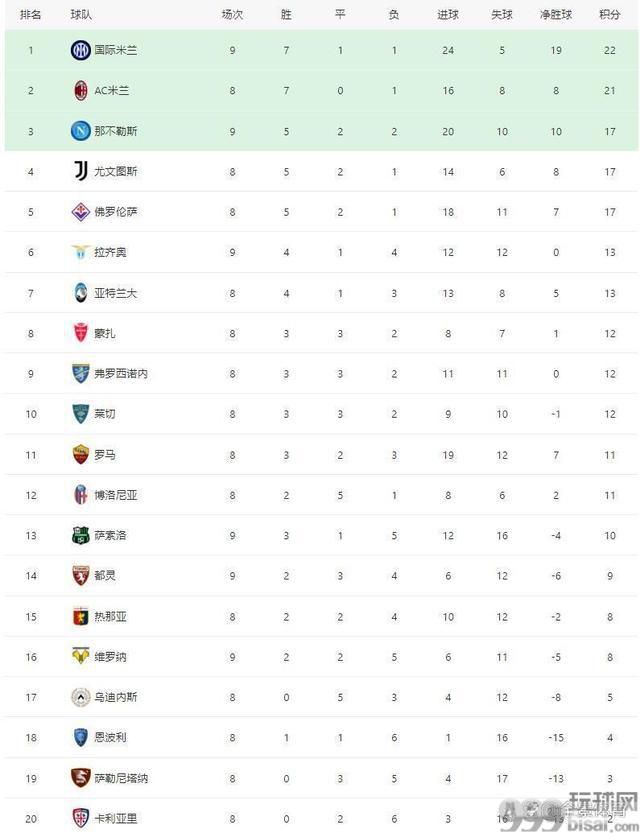The image size is (640, 833).
Task: Sort by 净胜球 goal difference header
Action: 556,14
